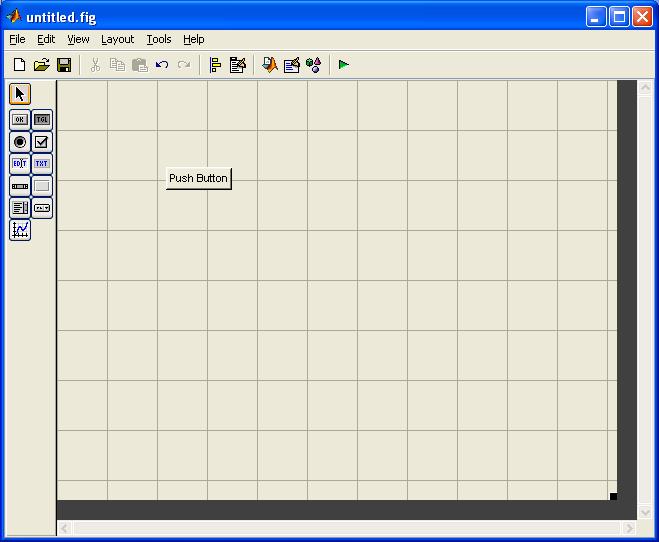Close the untitled.fig window
Image resolution: width=659 pixels, height=542 pixels.
pyautogui.click(x=643, y=17)
